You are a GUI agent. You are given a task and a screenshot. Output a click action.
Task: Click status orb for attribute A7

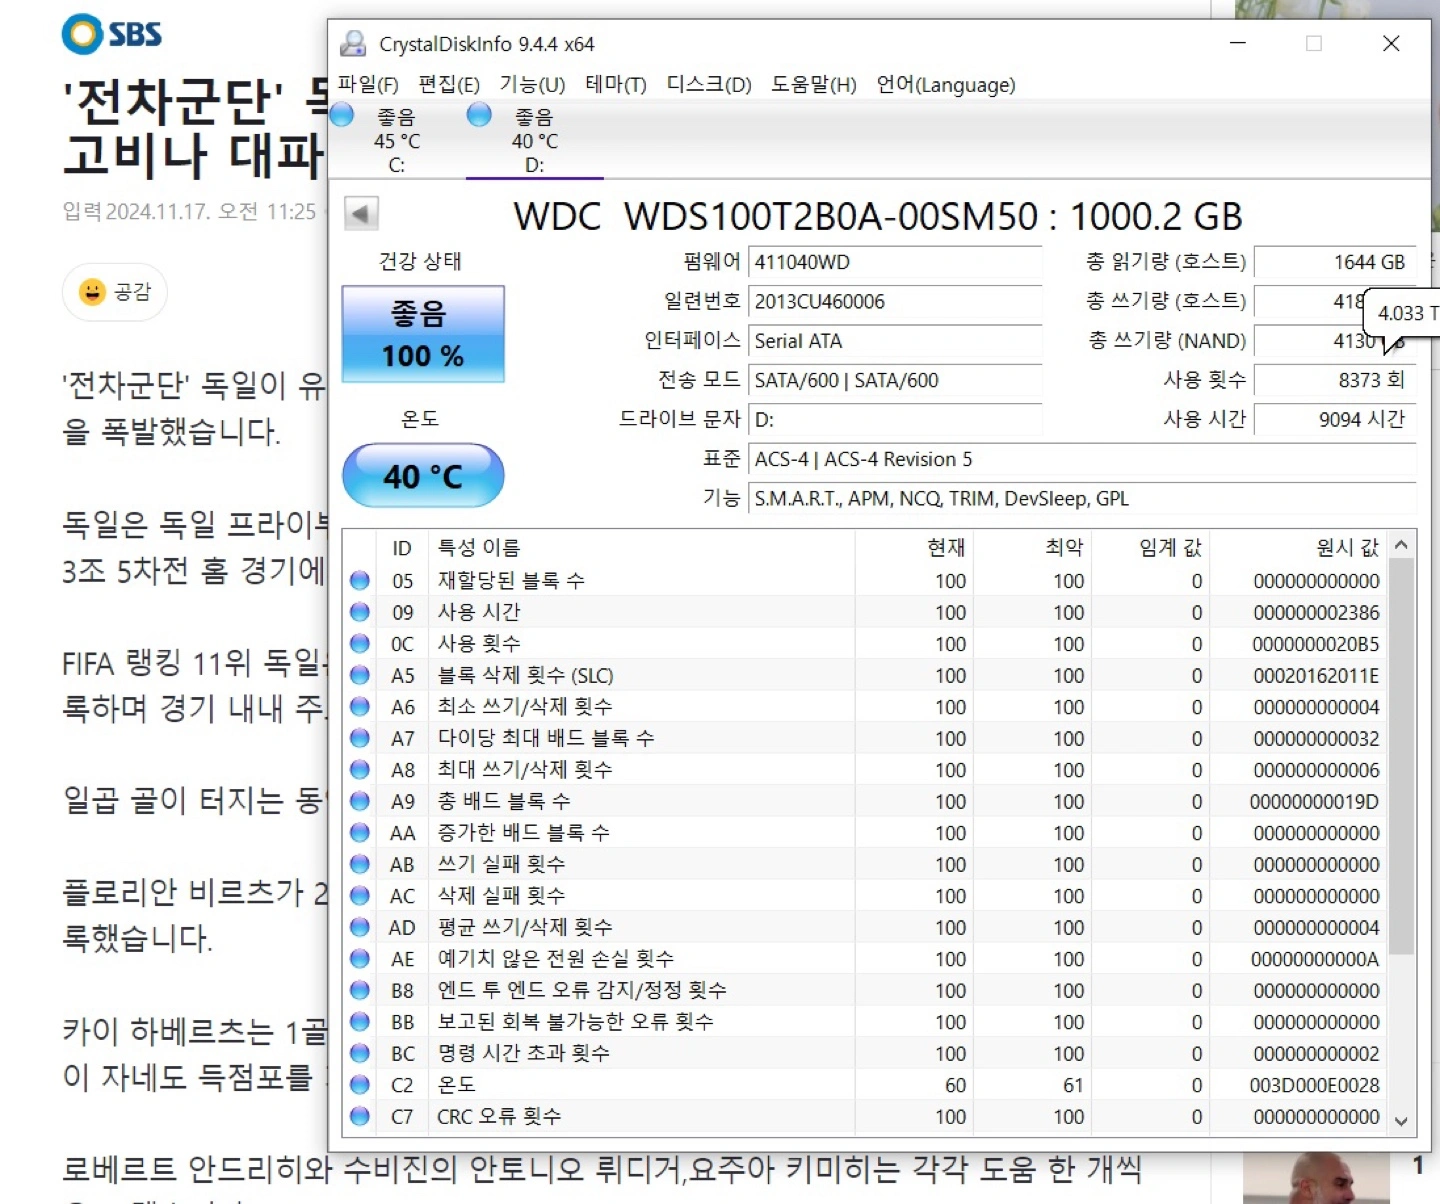pyautogui.click(x=360, y=738)
